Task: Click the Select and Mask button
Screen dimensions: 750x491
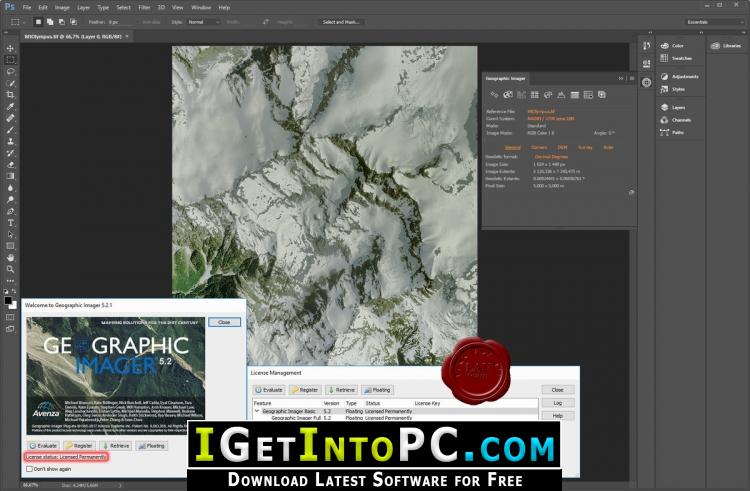Action: pos(341,22)
